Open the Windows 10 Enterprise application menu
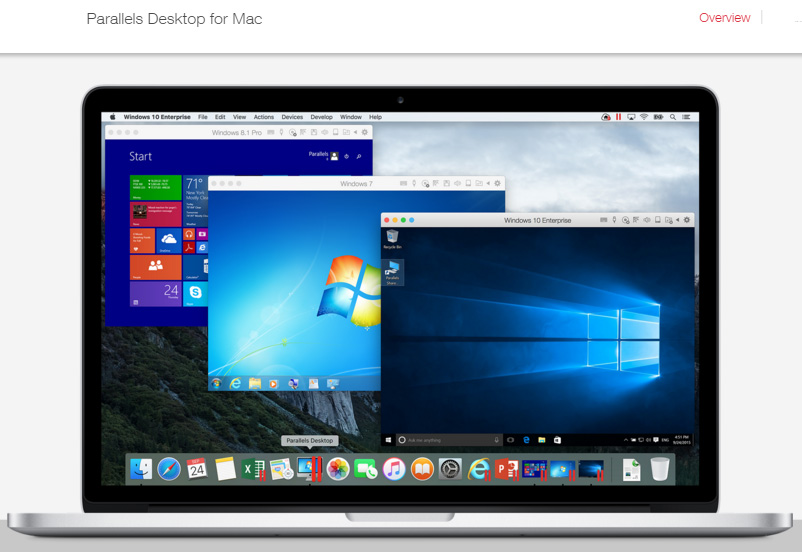Viewport: 802px width, 552px height. click(157, 117)
